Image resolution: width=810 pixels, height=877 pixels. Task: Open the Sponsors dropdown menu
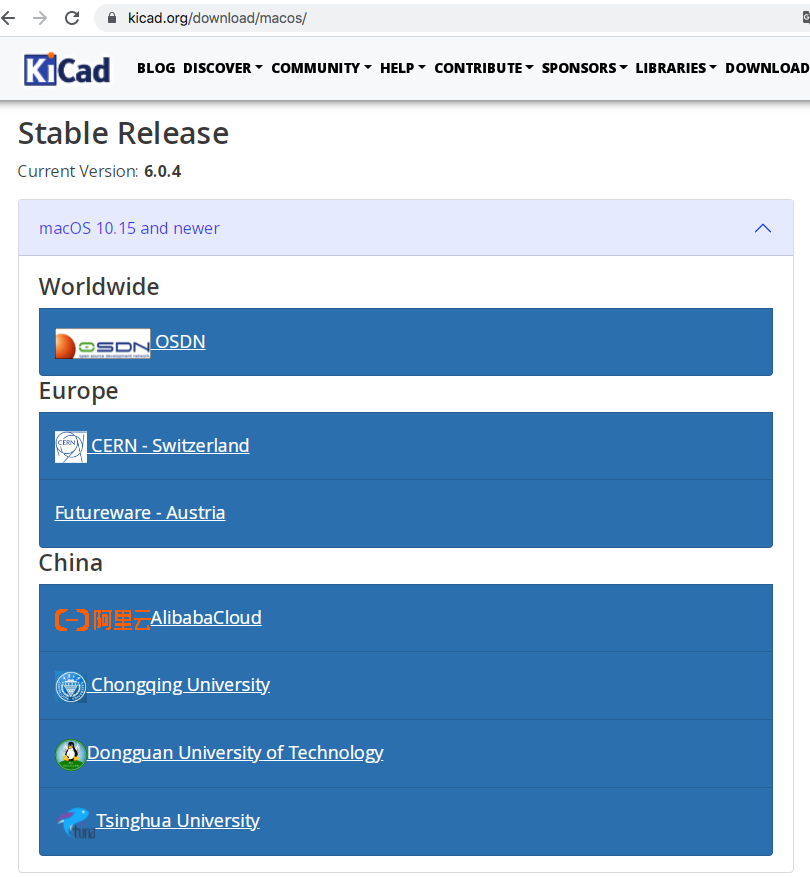584,68
